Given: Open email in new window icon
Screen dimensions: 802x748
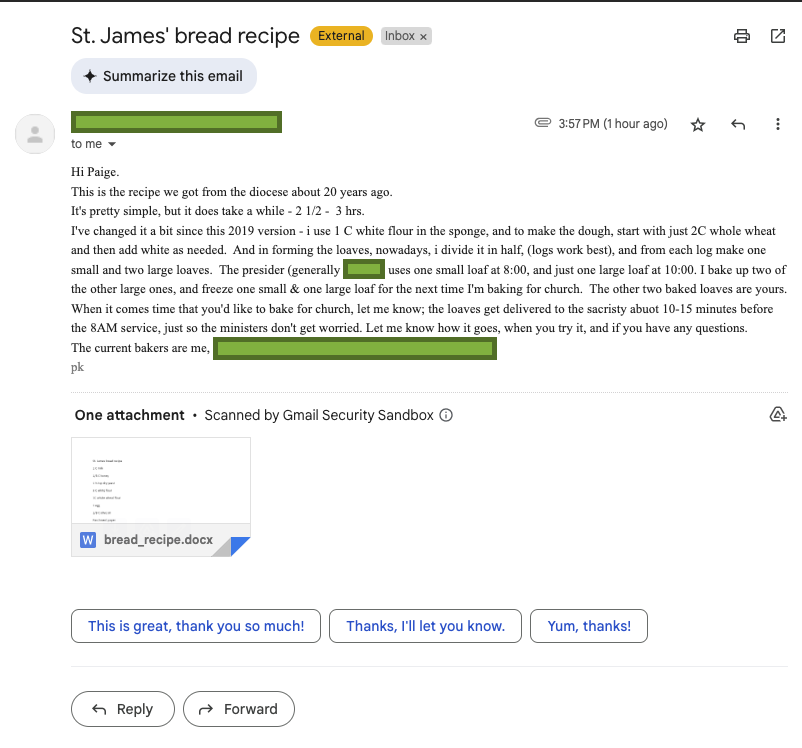Looking at the screenshot, I should click(x=777, y=36).
